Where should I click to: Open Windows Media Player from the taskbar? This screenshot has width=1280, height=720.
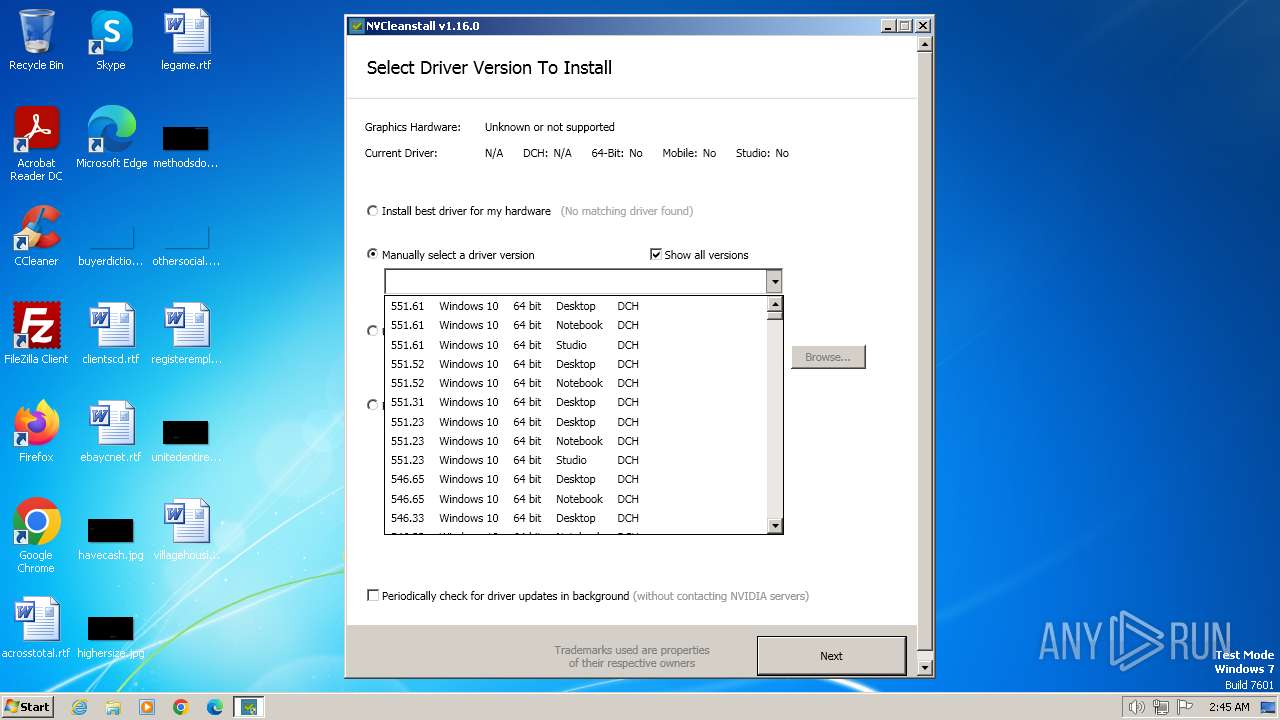(147, 707)
